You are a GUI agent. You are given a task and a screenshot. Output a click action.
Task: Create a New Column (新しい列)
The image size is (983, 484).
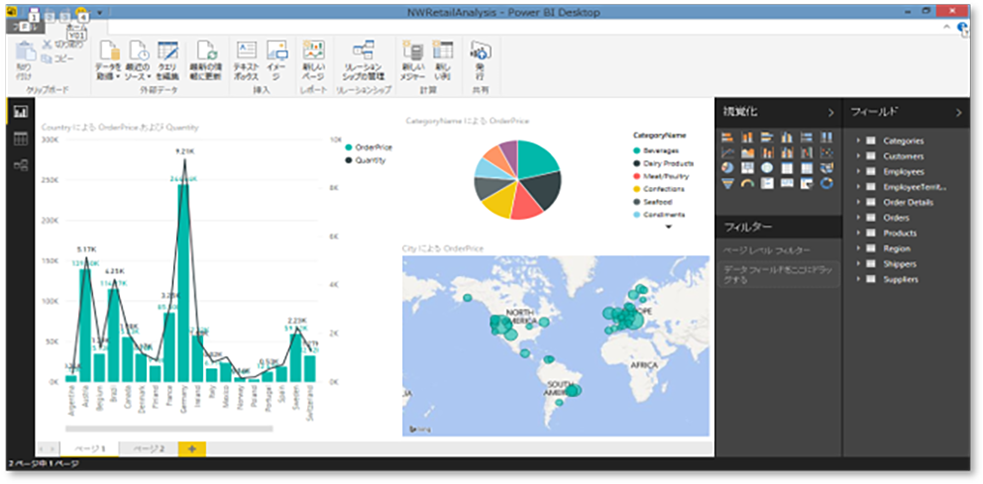coord(443,61)
